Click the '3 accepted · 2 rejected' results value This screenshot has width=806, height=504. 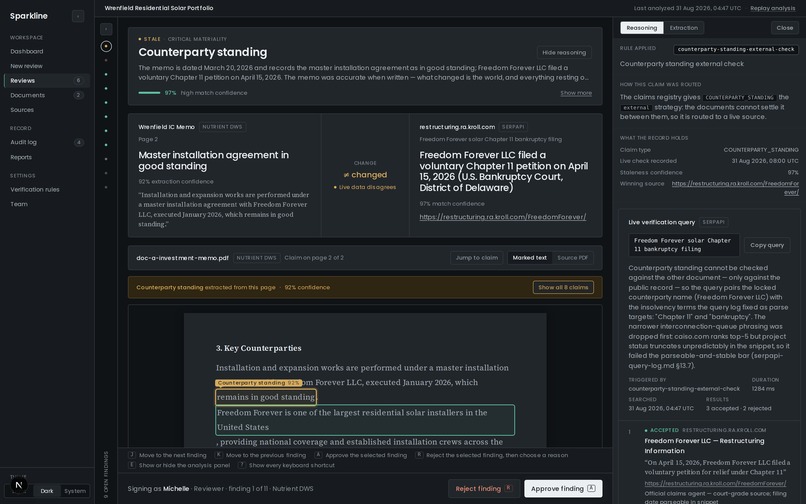[x=739, y=409]
